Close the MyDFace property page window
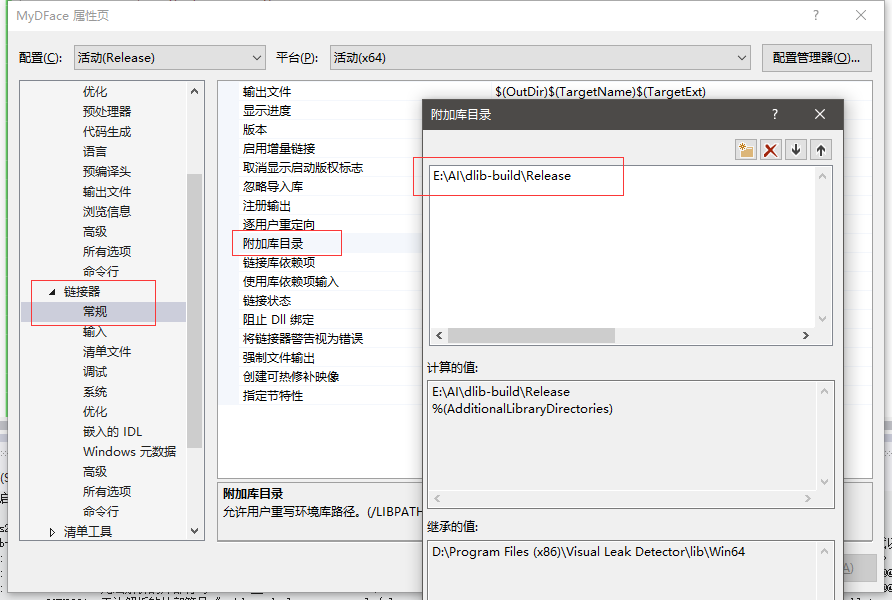 (861, 15)
